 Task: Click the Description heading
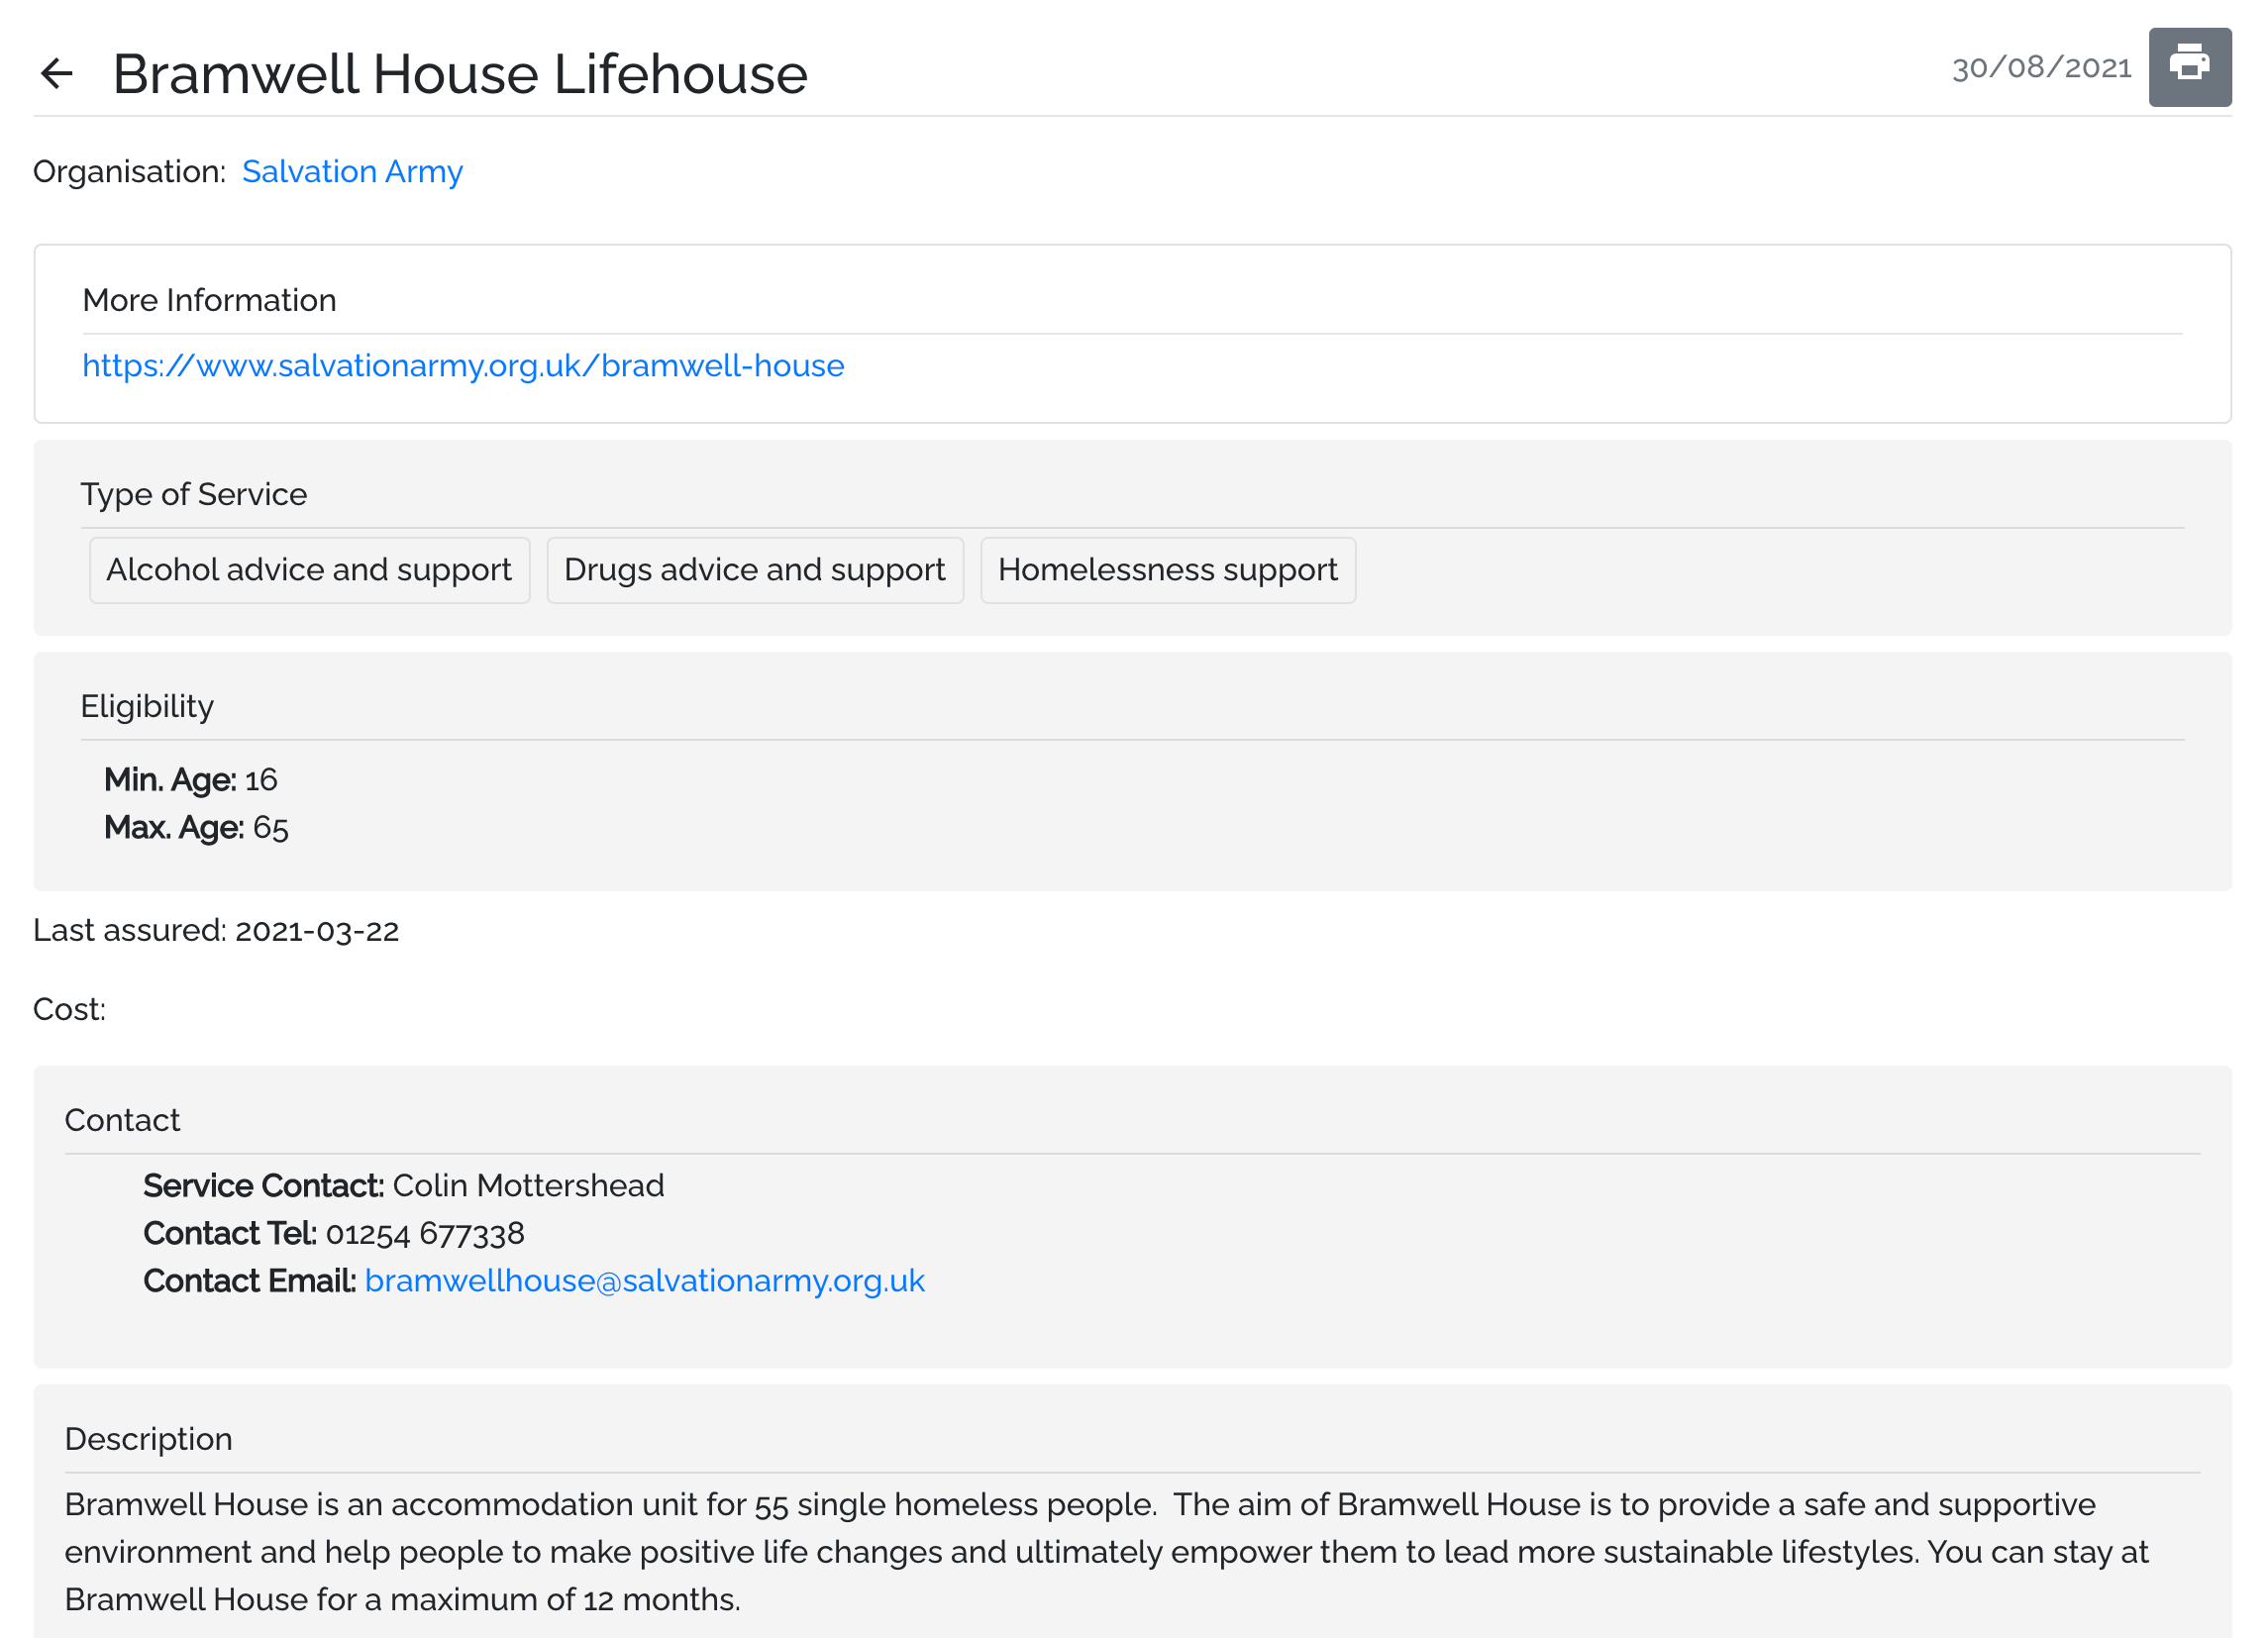(148, 1439)
